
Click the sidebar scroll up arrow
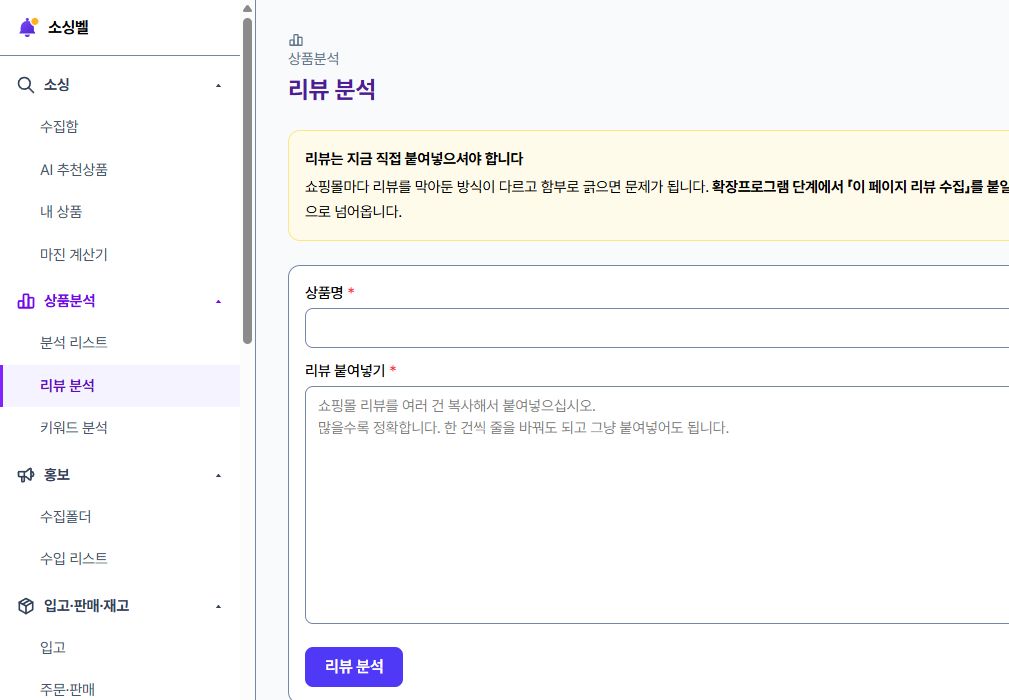(247, 8)
